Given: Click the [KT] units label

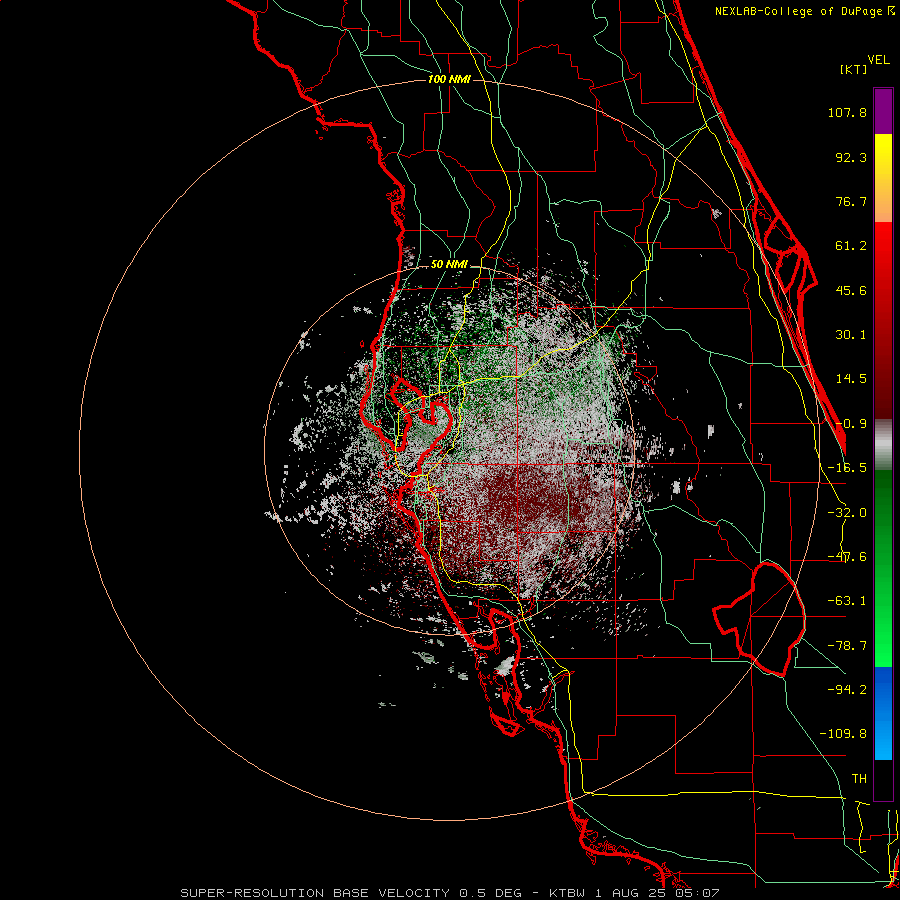Looking at the screenshot, I should (854, 69).
